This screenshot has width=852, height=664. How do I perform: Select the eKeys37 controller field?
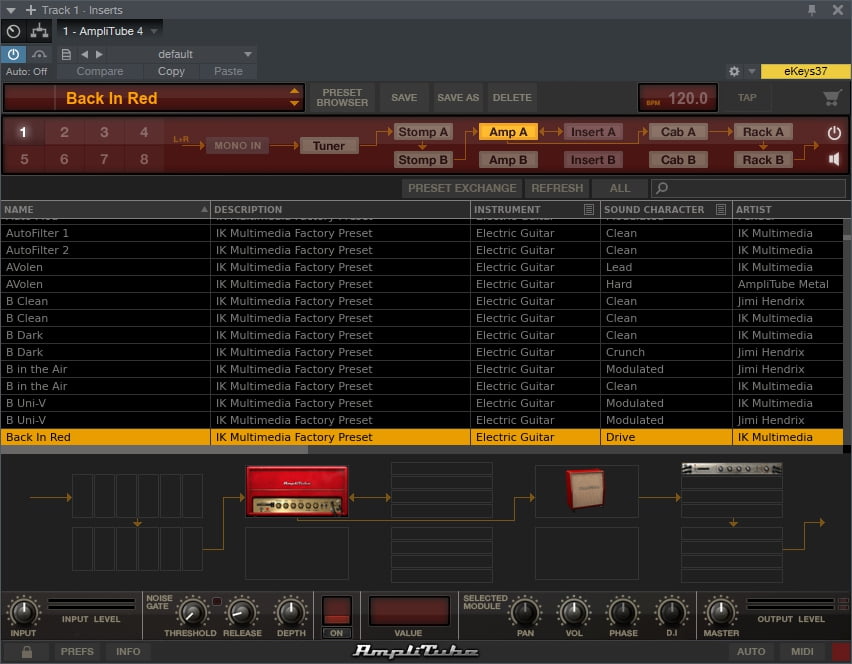tap(805, 71)
